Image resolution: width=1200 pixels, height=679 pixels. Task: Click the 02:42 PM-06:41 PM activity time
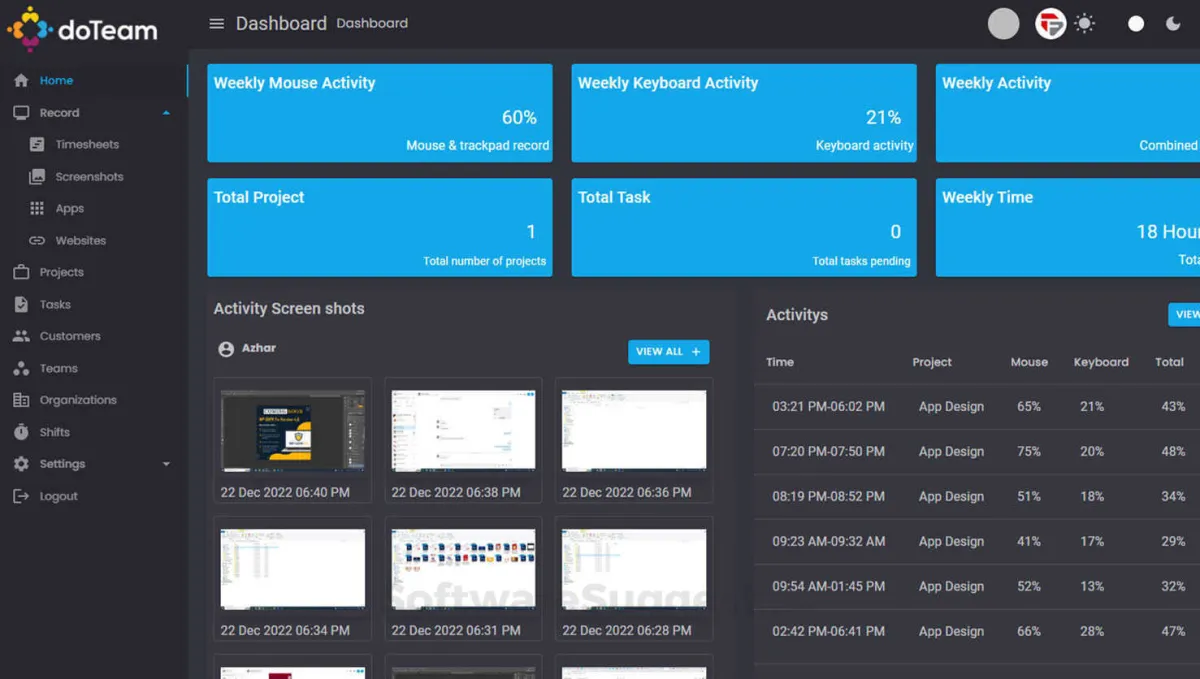828,632
